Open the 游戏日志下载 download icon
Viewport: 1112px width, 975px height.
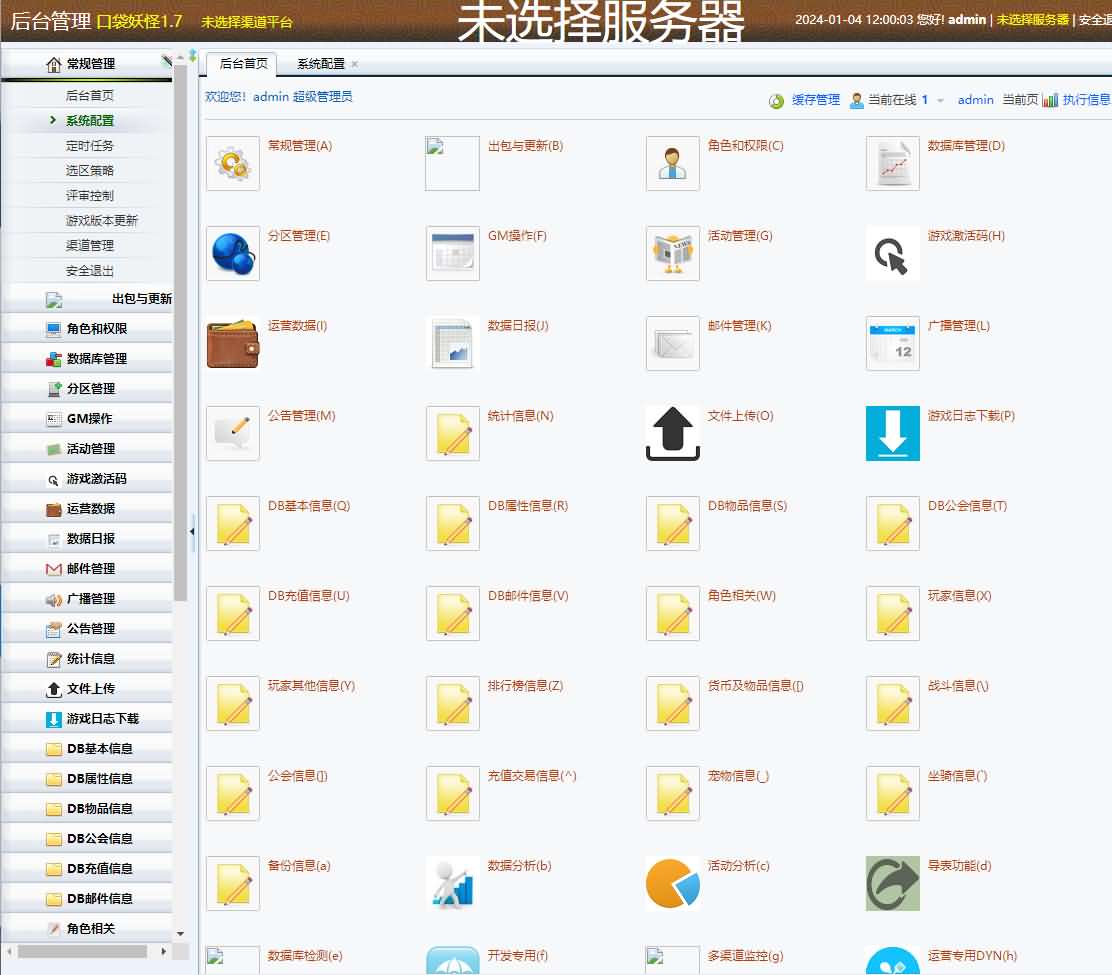(x=892, y=433)
